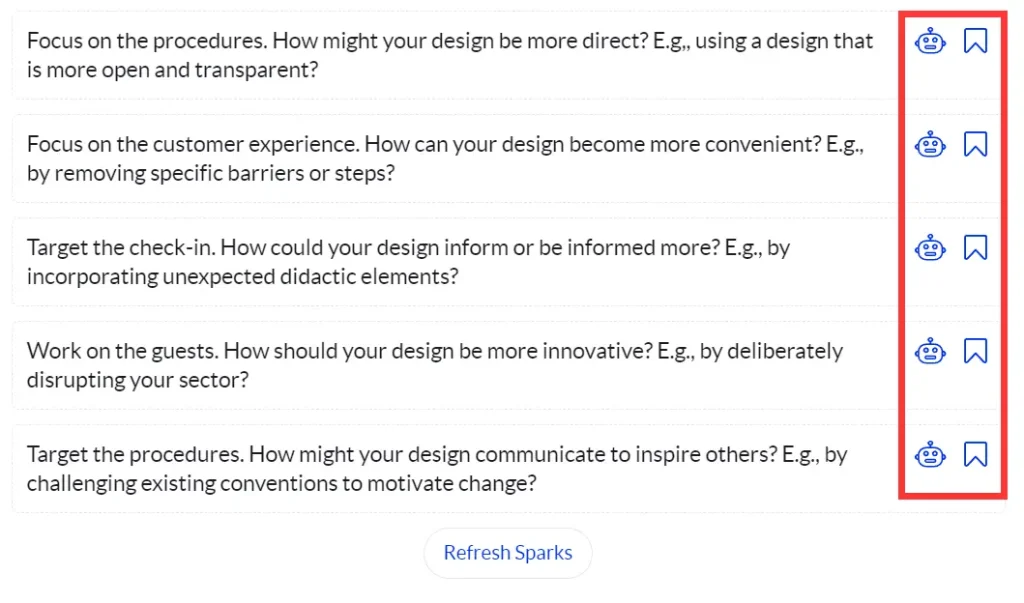The width and height of the screenshot is (1024, 603).
Task: Click the bookmark icon on the procedures spark
Action: tap(976, 41)
